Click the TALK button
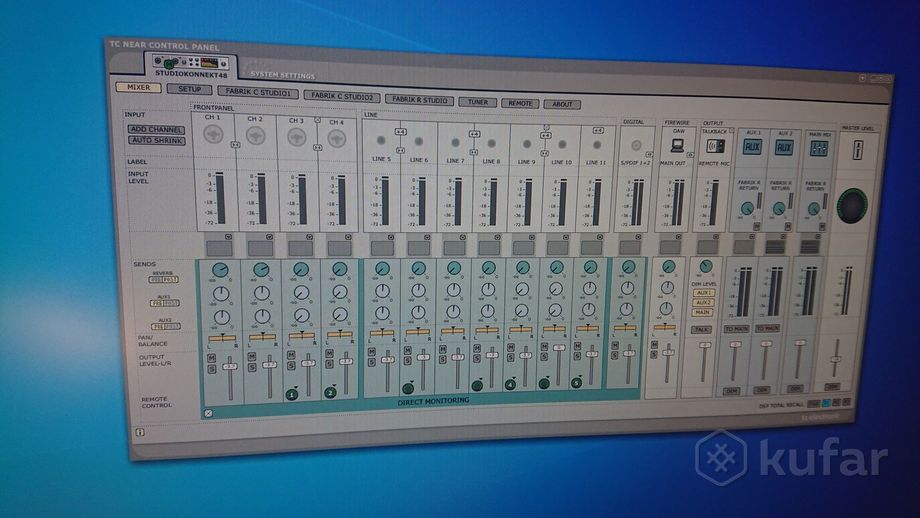This screenshot has width=920, height=518. point(701,330)
